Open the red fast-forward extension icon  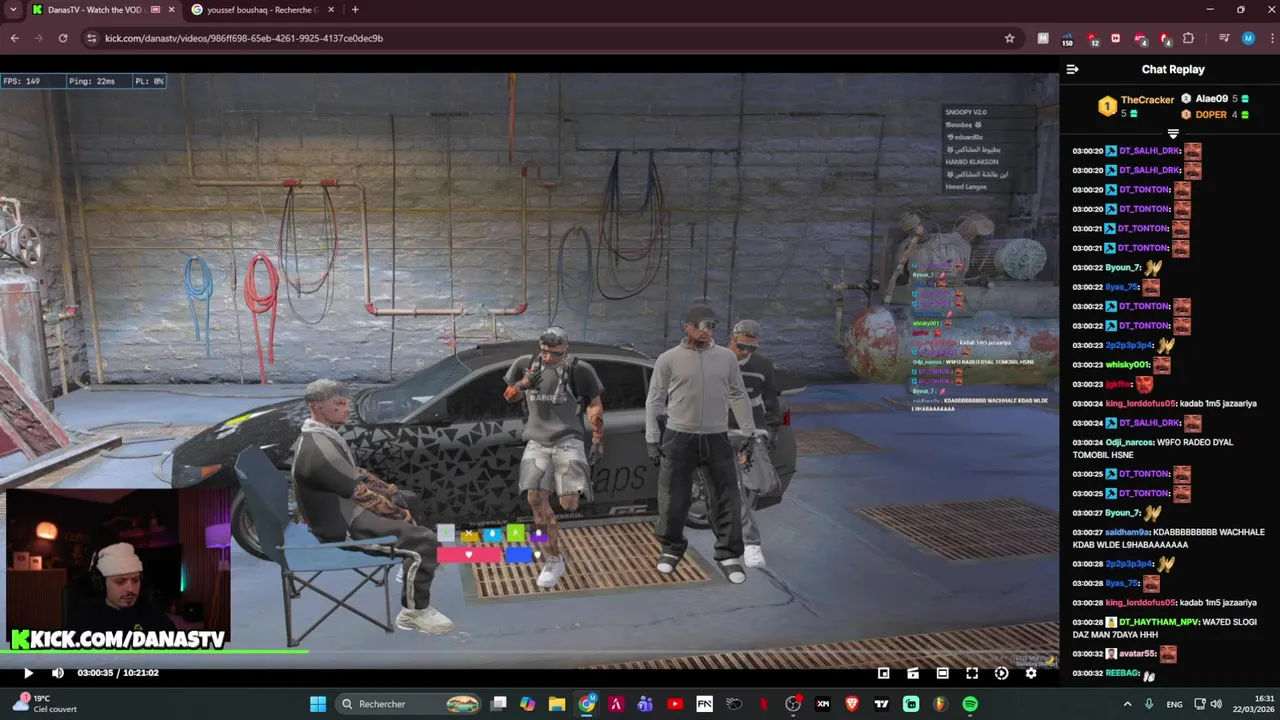point(1115,38)
